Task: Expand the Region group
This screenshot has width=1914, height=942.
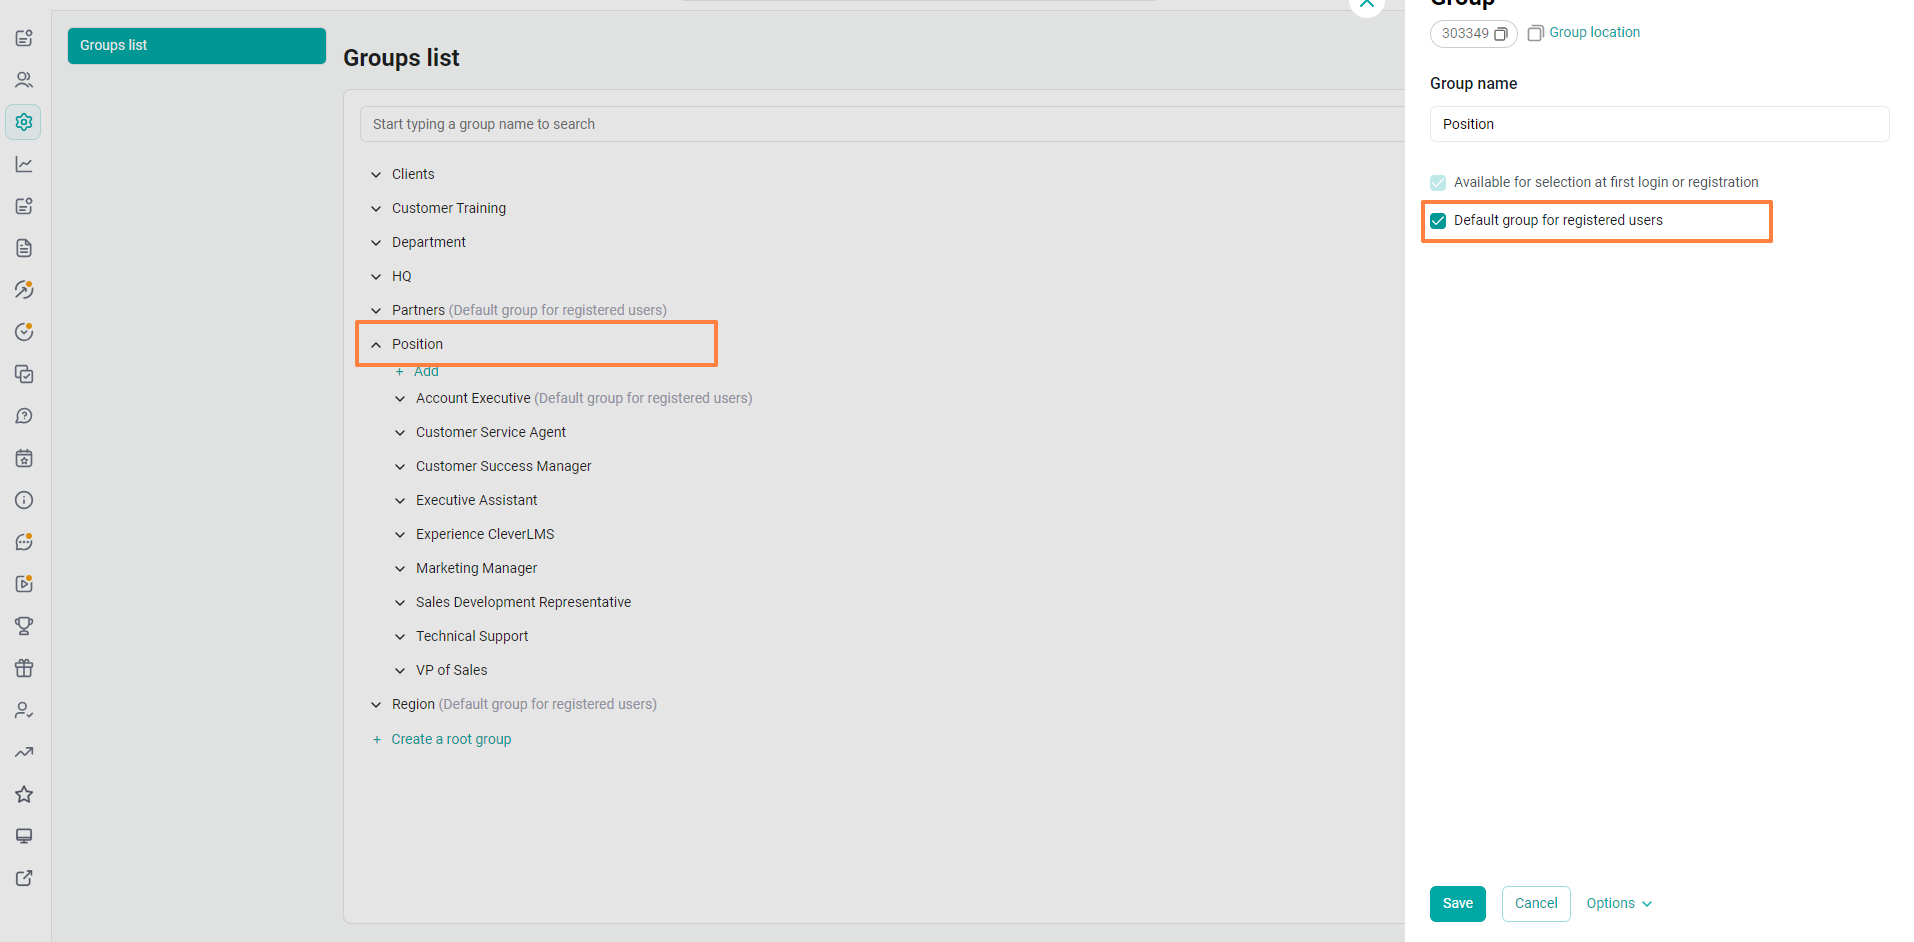Action: point(376,705)
